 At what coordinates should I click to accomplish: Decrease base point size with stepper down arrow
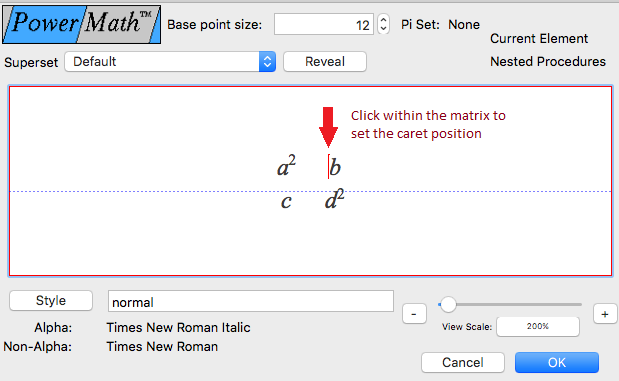click(x=383, y=29)
